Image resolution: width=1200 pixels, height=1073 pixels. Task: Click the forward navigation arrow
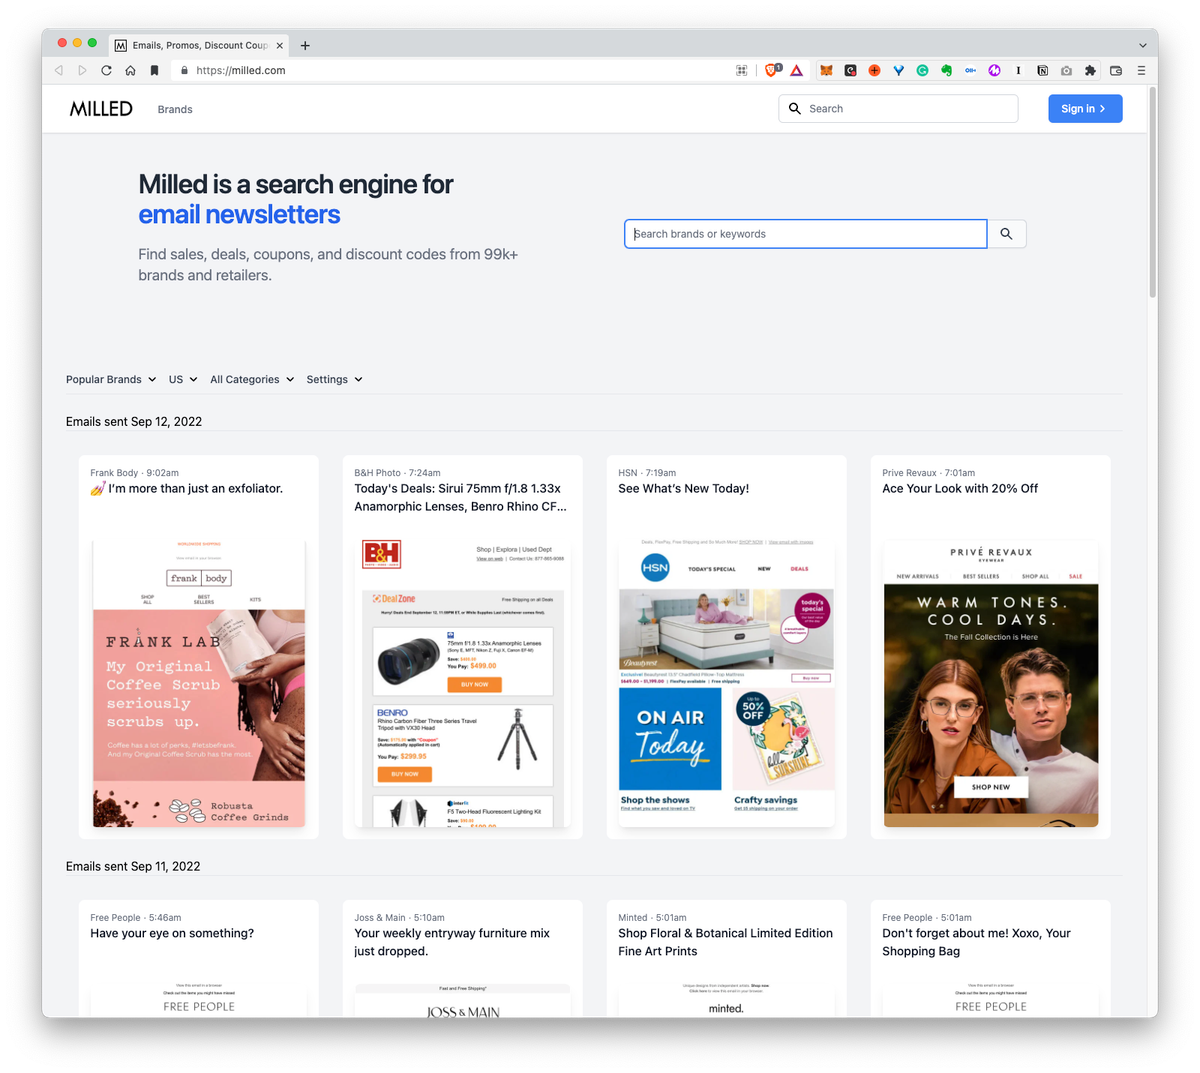[82, 71]
